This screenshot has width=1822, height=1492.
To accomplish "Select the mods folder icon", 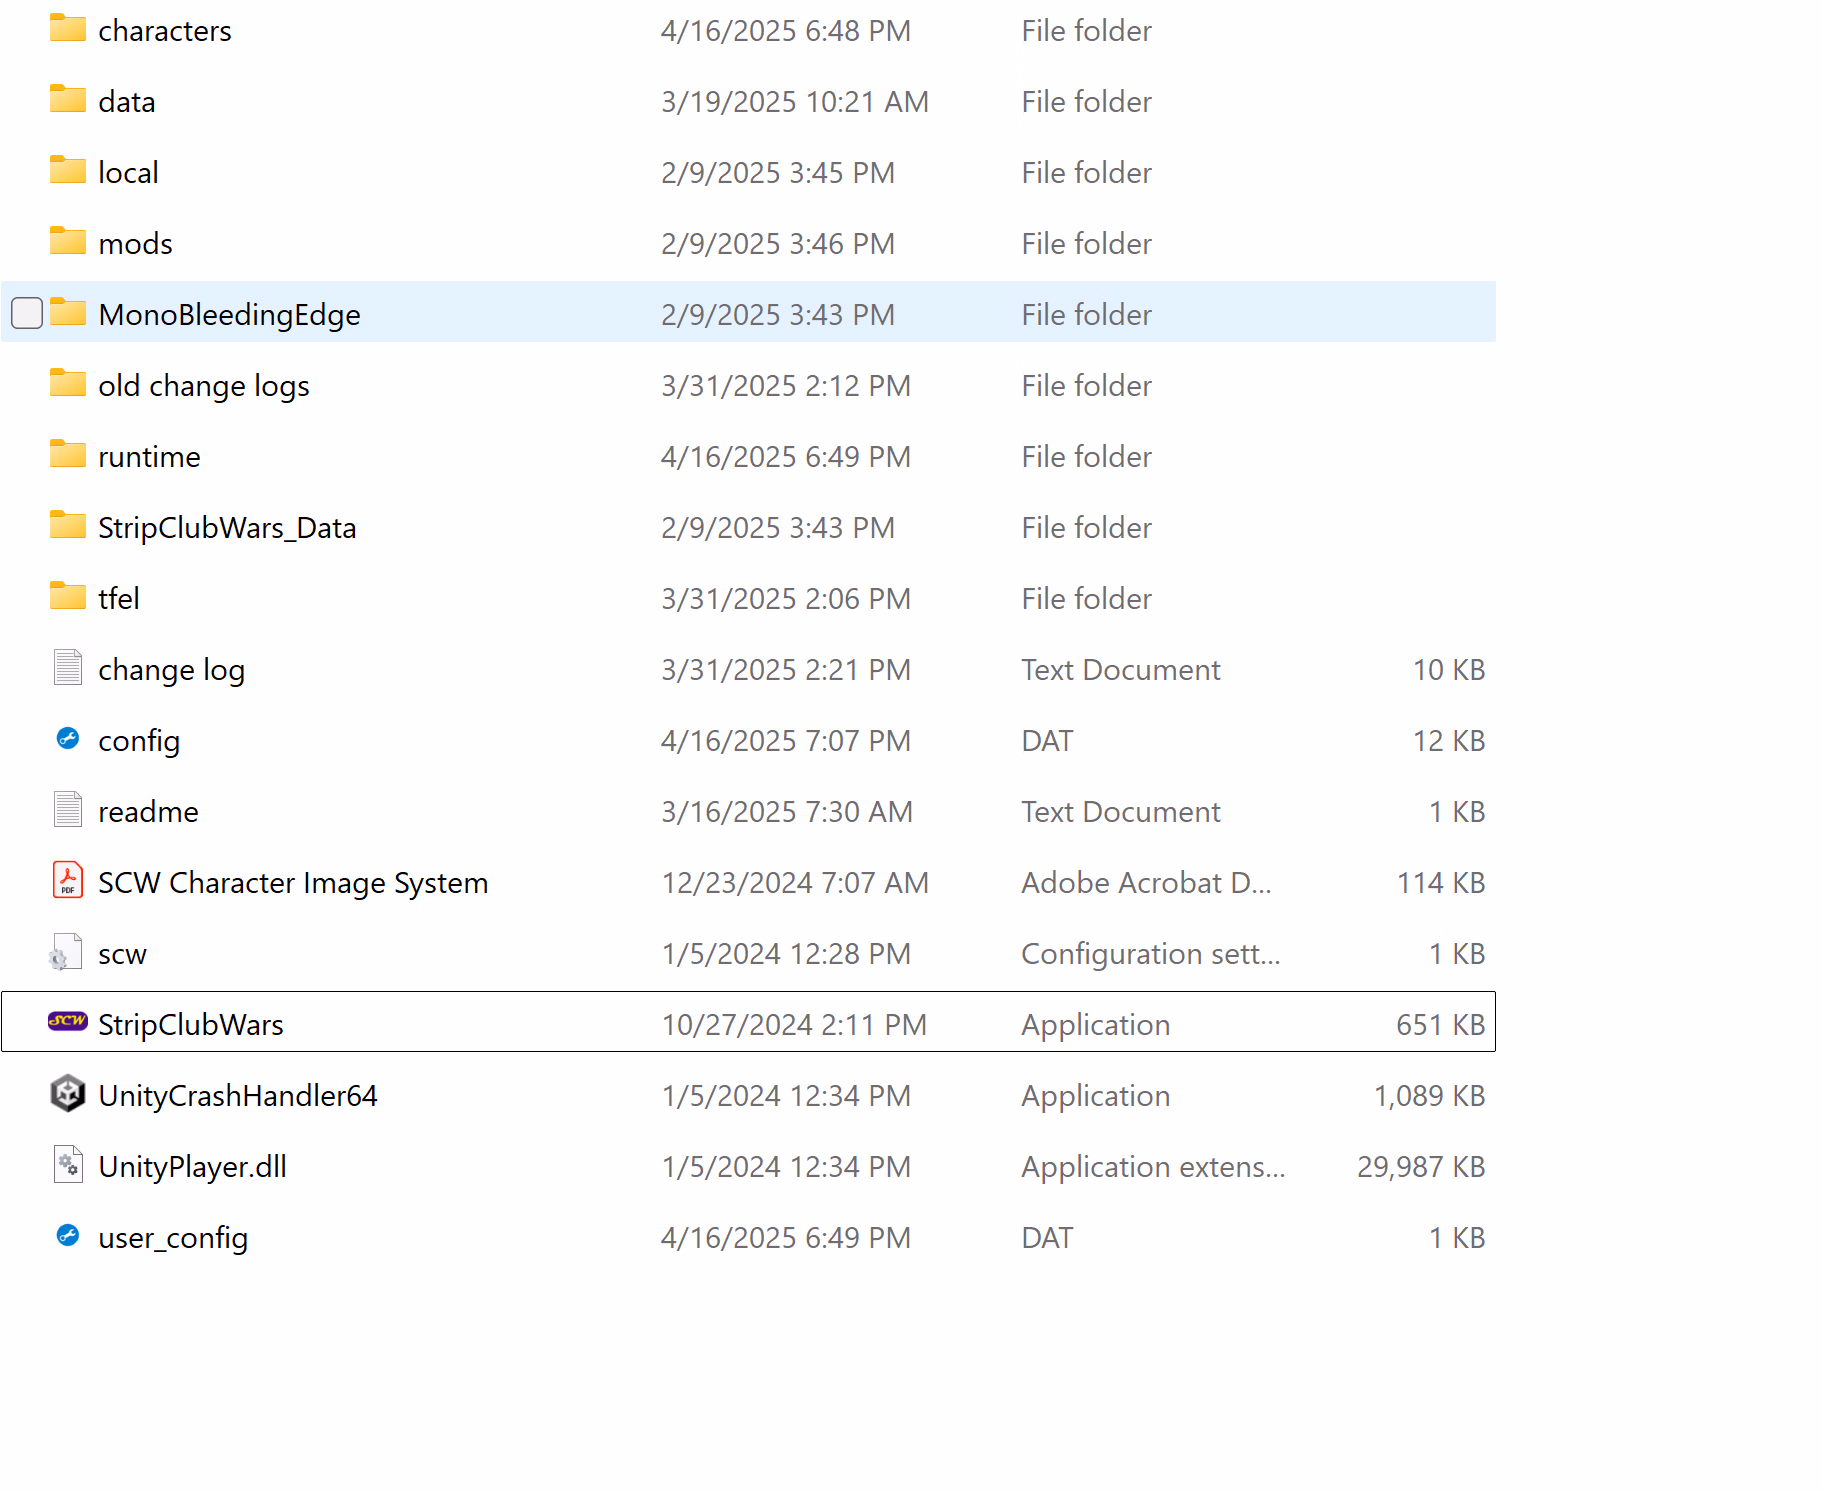I will pos(67,242).
